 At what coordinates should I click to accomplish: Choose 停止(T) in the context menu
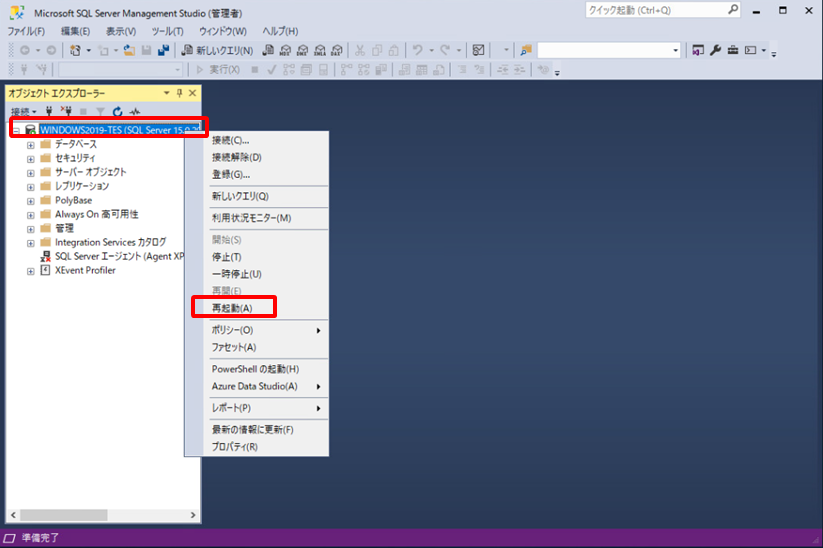(266, 257)
